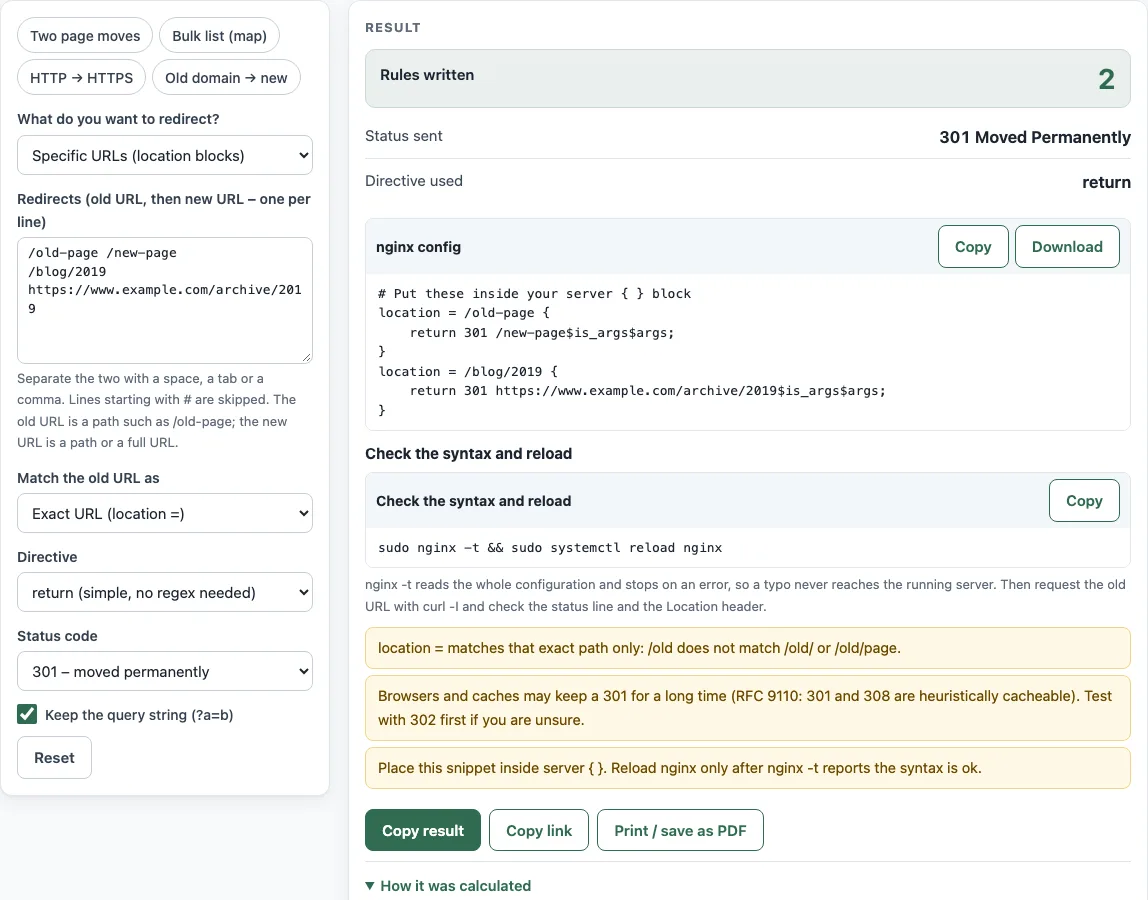
Task: Click the 'Keep the query string (?a=b)' label
Action: pyautogui.click(x=139, y=715)
